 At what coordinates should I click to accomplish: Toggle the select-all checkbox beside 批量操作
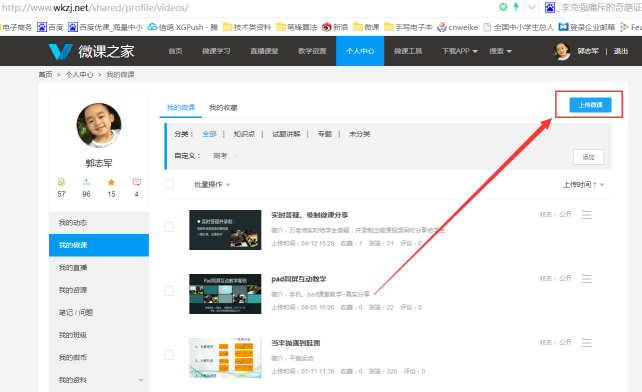(169, 184)
